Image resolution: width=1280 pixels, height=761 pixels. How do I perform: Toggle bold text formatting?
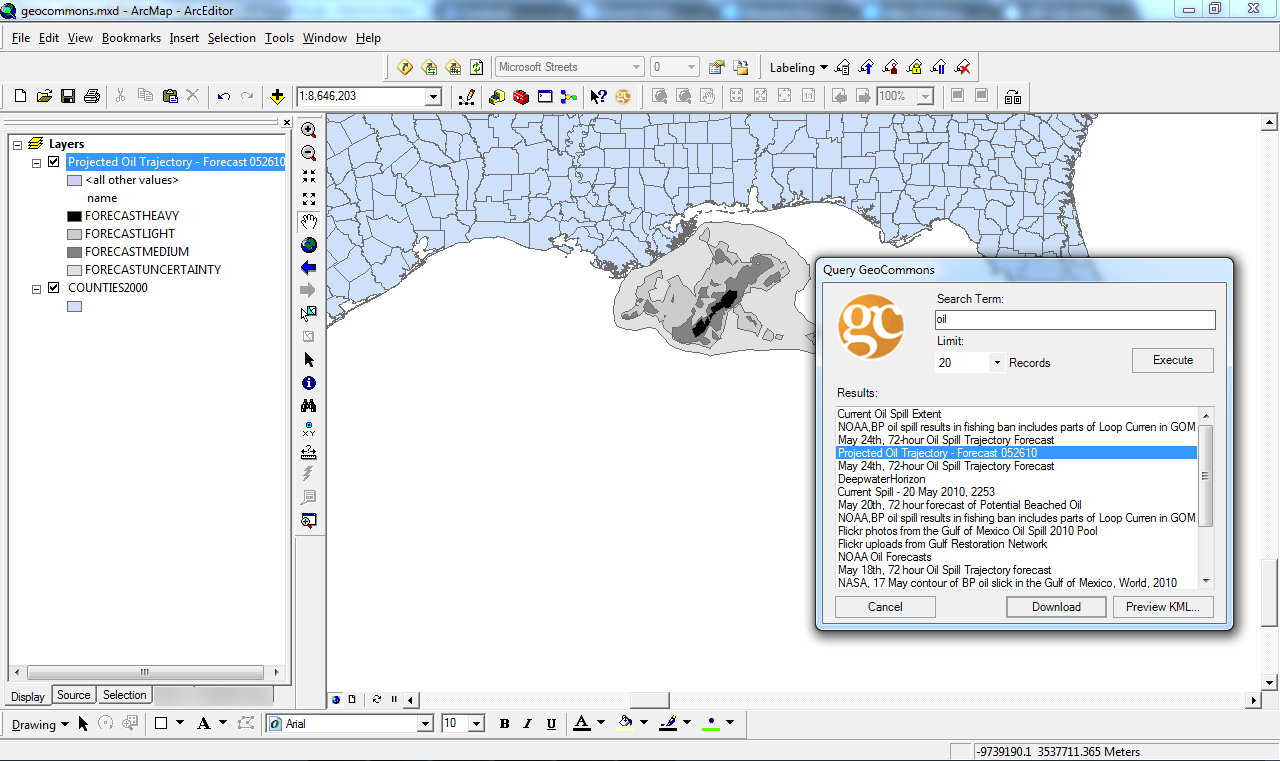(504, 724)
